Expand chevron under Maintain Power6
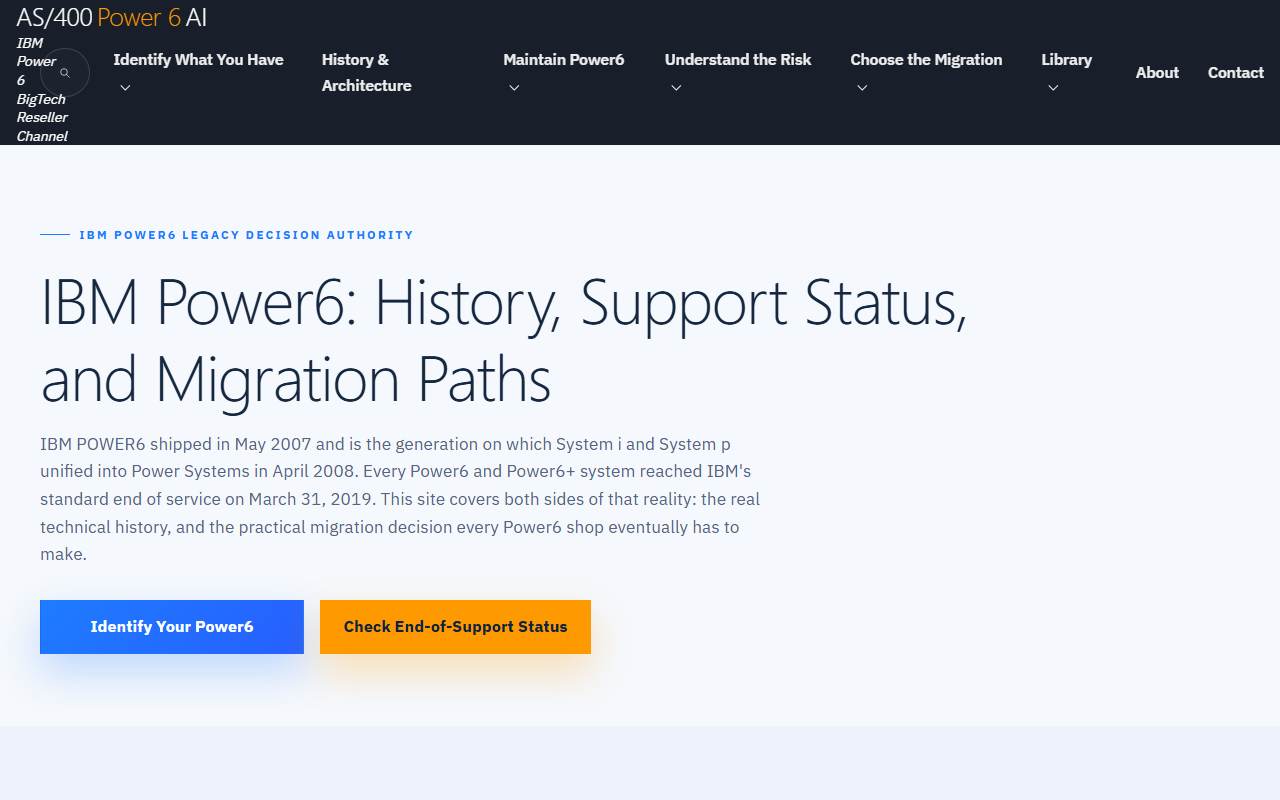The height and width of the screenshot is (800, 1280). [x=514, y=88]
